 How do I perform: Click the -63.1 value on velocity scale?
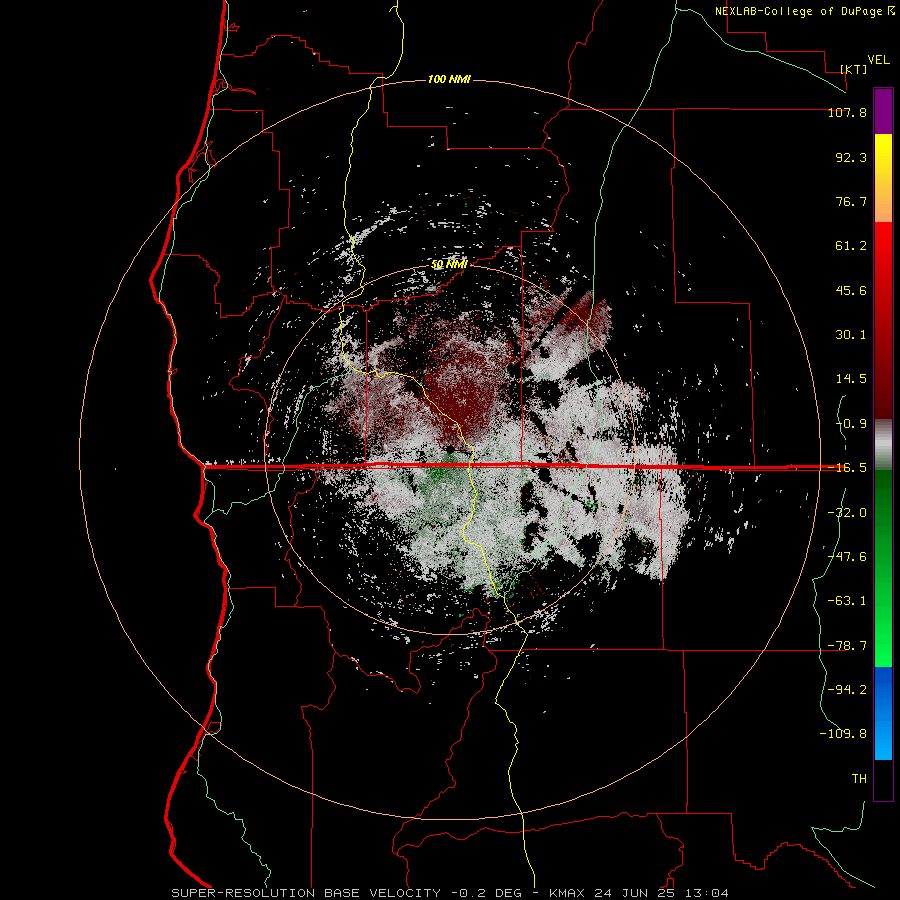(x=847, y=601)
